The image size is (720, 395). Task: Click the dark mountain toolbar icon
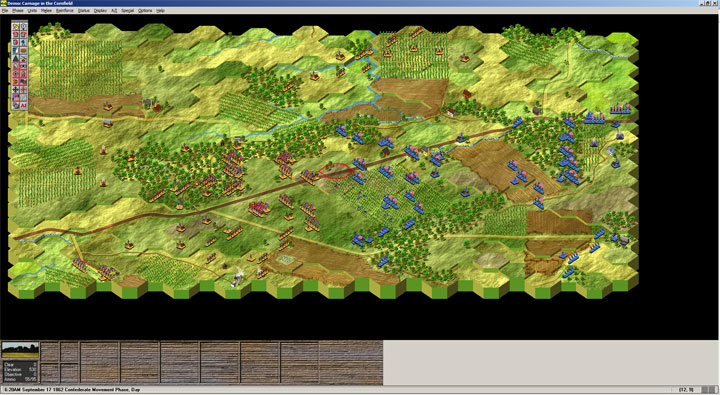(x=15, y=58)
